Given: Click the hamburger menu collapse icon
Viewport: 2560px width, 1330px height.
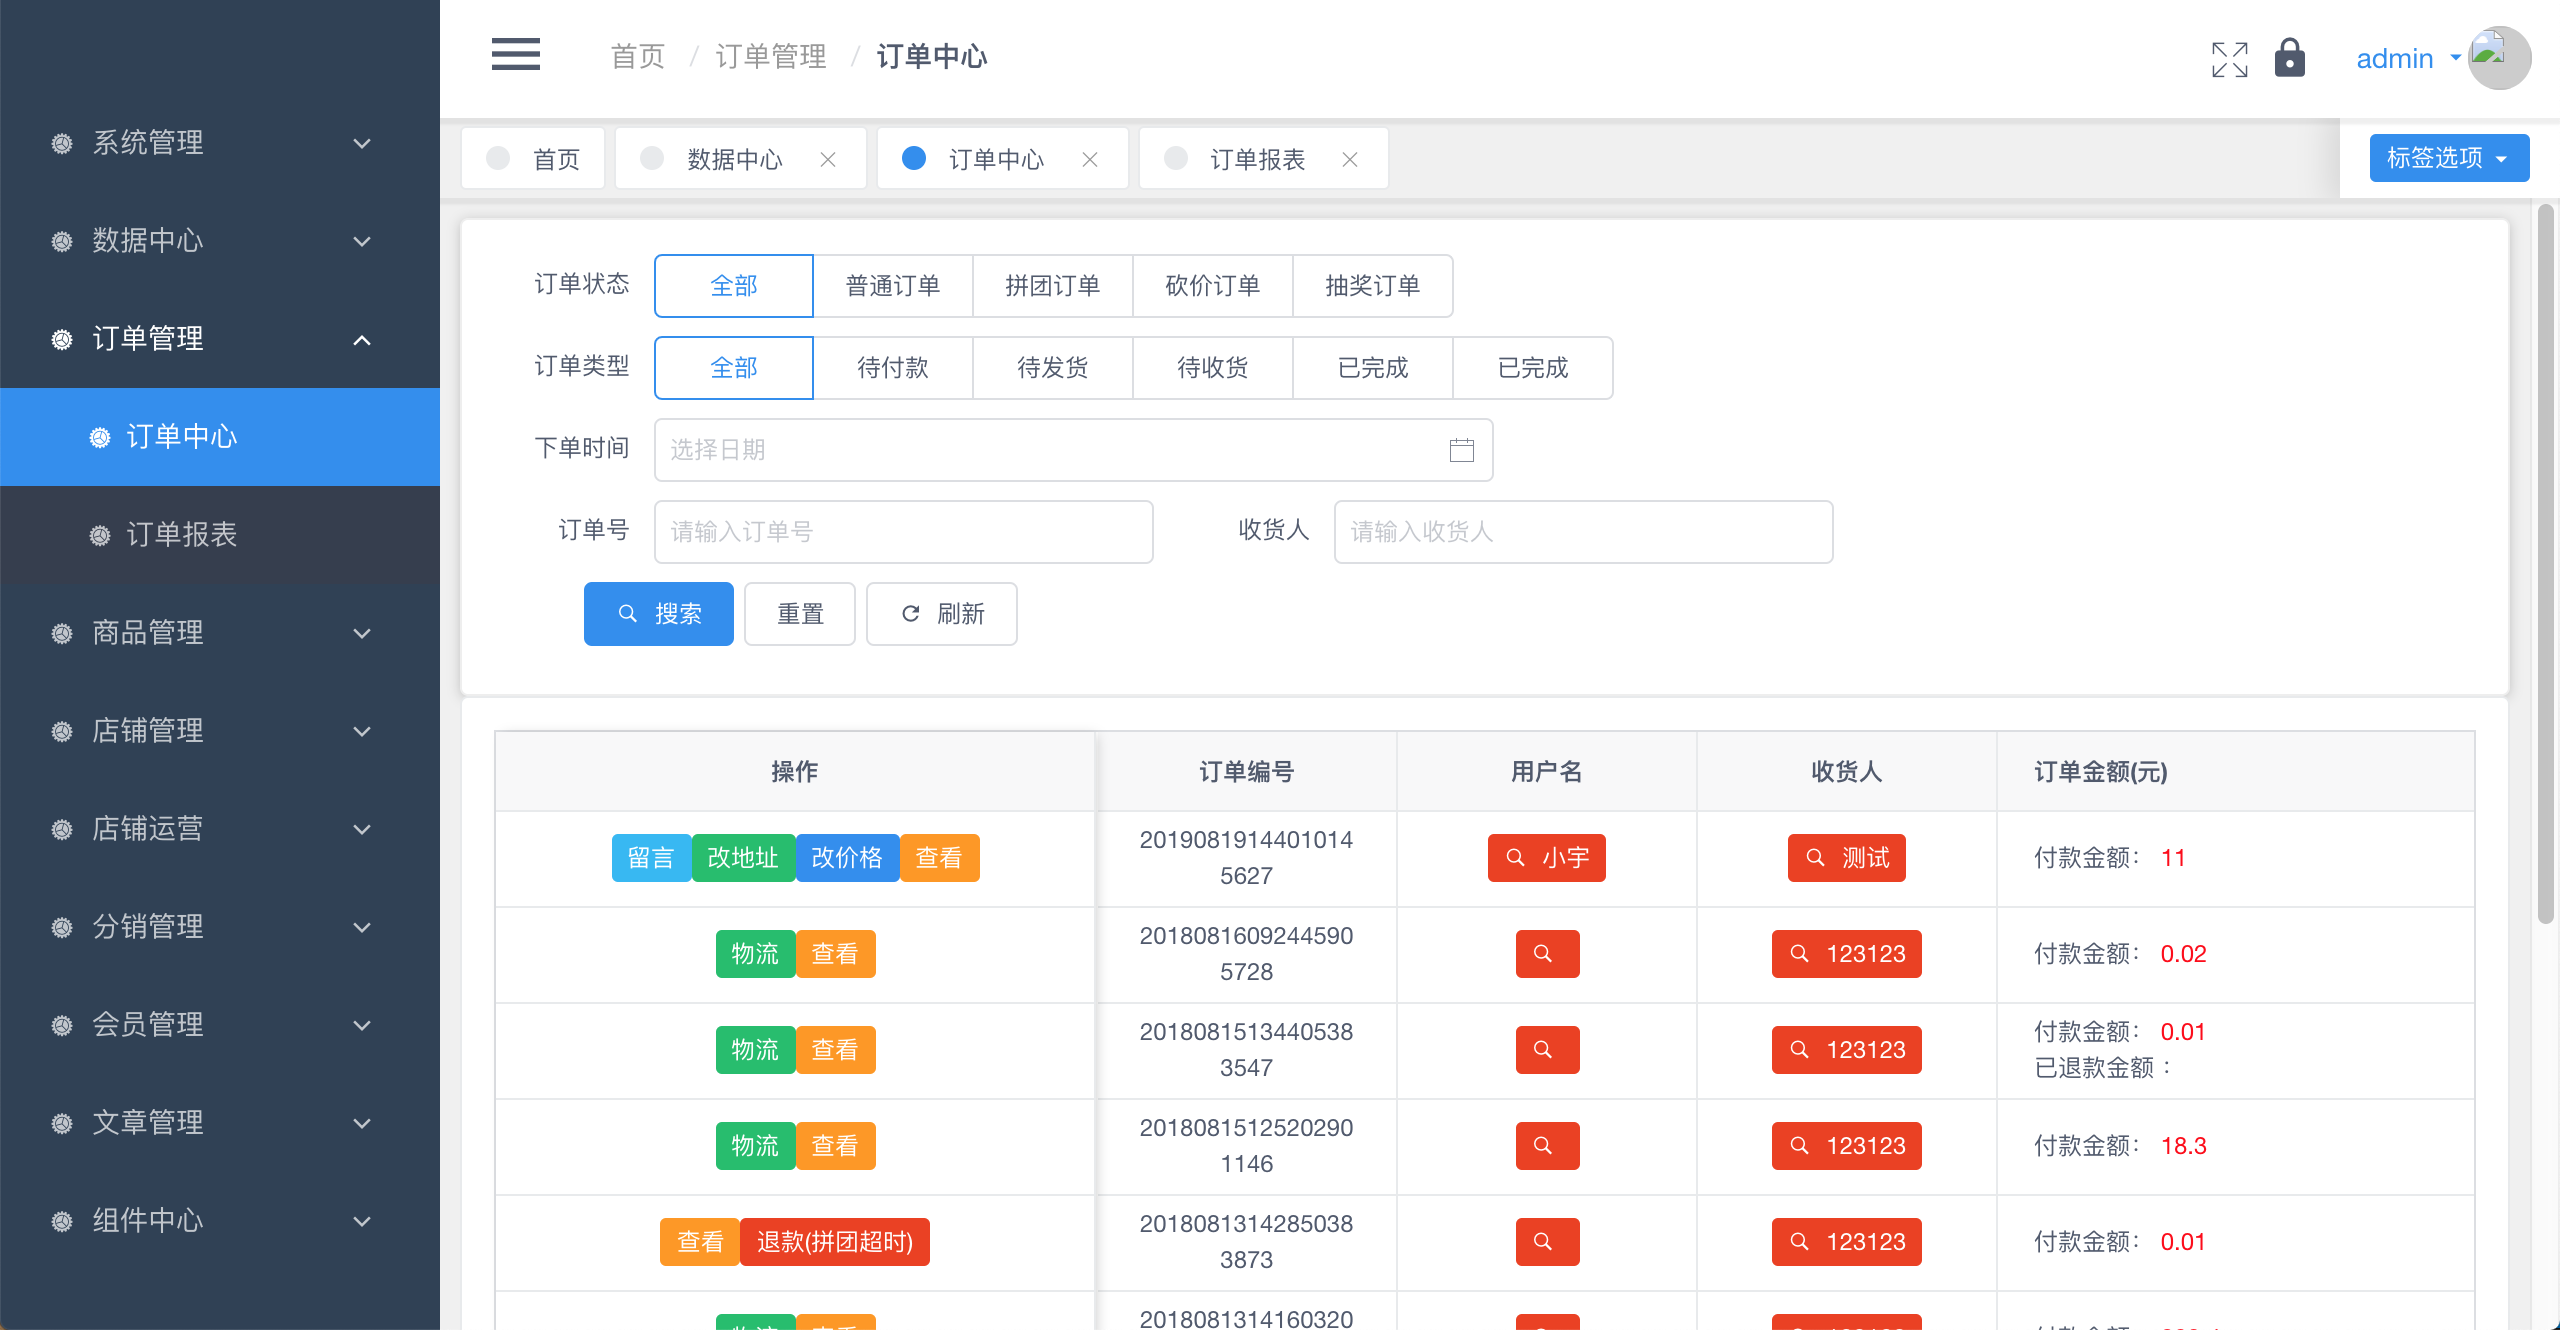Looking at the screenshot, I should 515,55.
